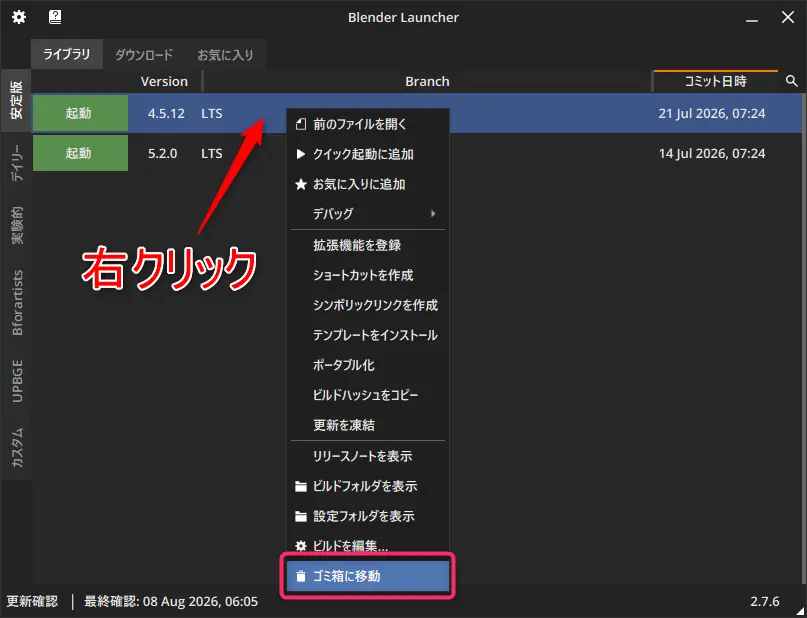Choose シンボリックリンクを作成 menu entry
The height and width of the screenshot is (618, 807).
368,305
